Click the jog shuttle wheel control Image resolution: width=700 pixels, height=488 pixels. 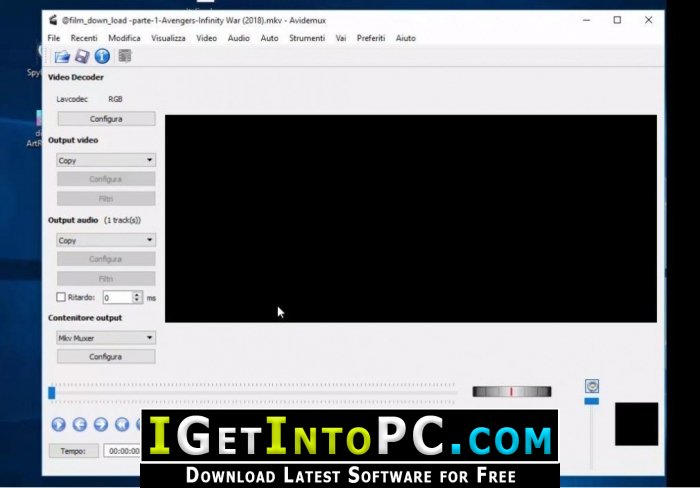click(x=512, y=392)
